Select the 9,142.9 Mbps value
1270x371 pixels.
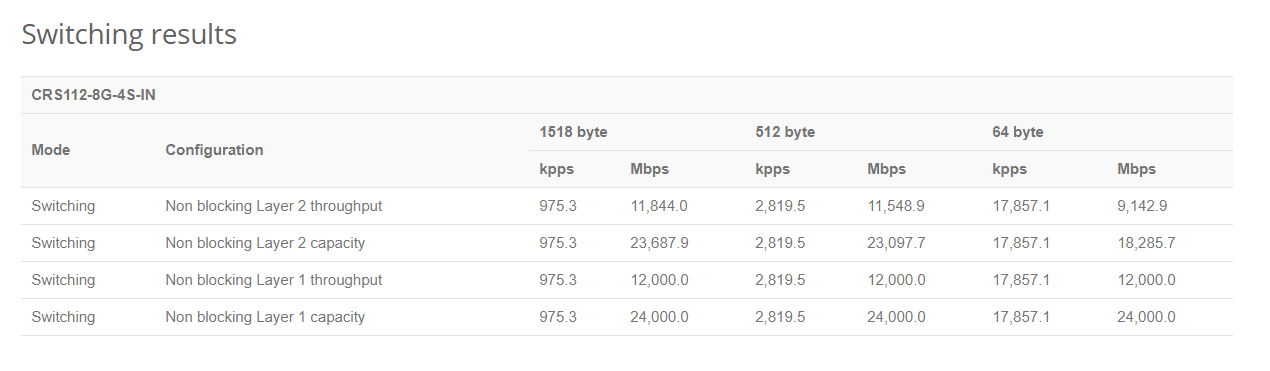pyautogui.click(x=1142, y=206)
